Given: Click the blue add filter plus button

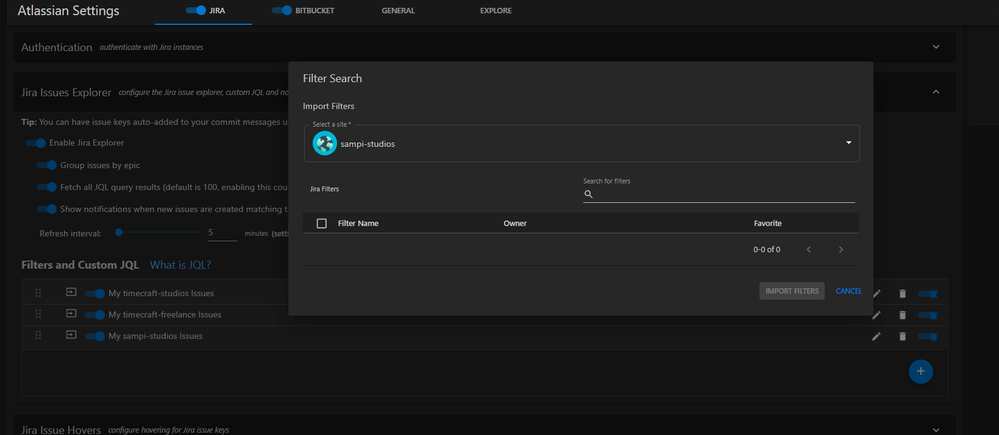Looking at the screenshot, I should (921, 371).
